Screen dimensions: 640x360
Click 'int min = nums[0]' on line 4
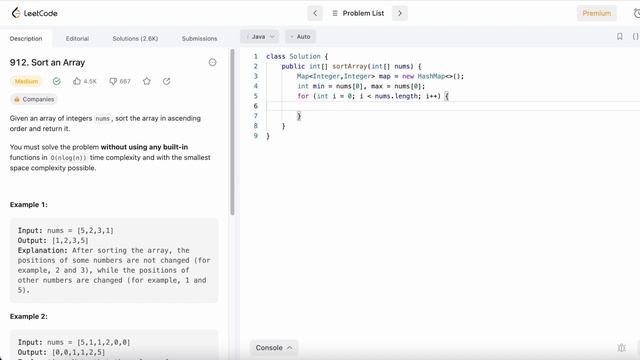pos(330,86)
